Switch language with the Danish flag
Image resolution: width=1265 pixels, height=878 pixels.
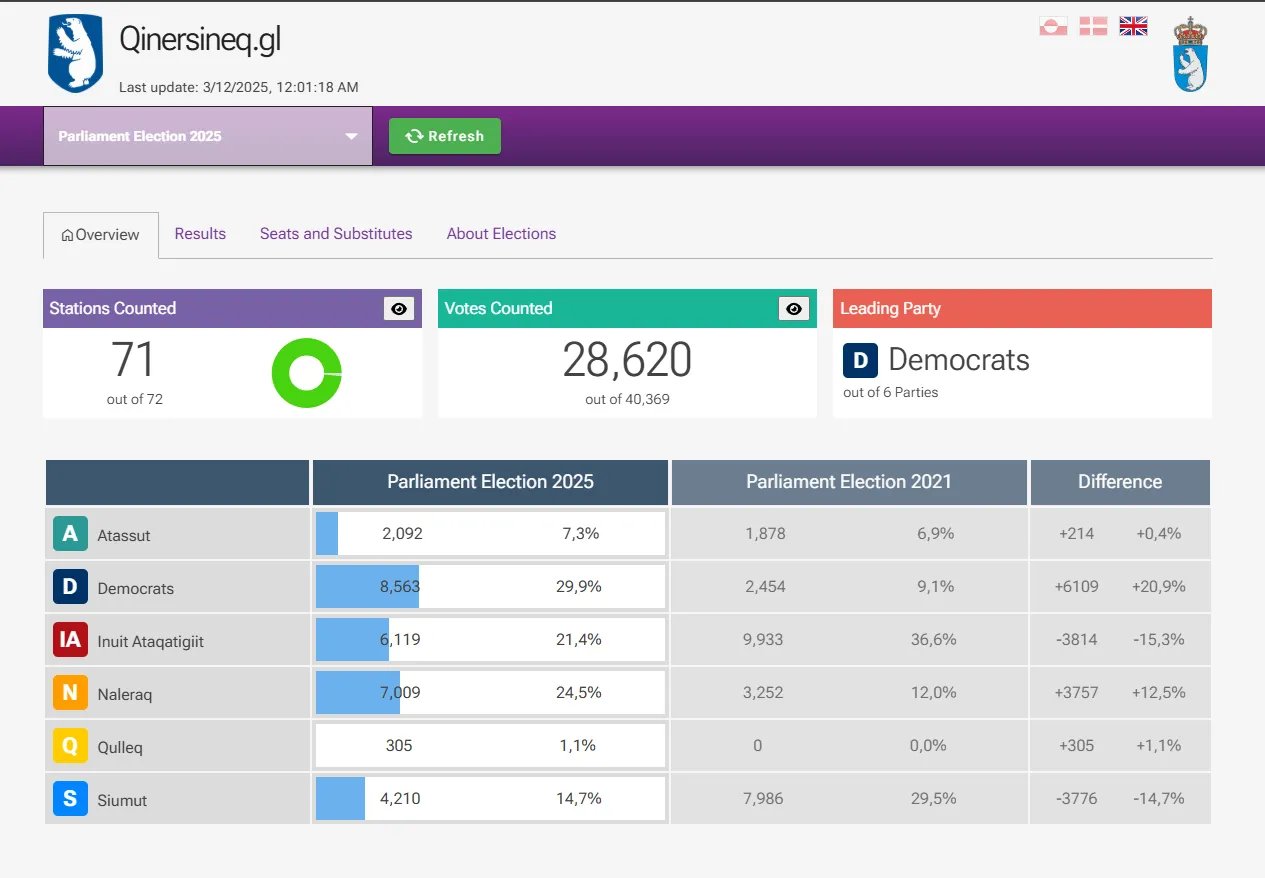(1093, 26)
